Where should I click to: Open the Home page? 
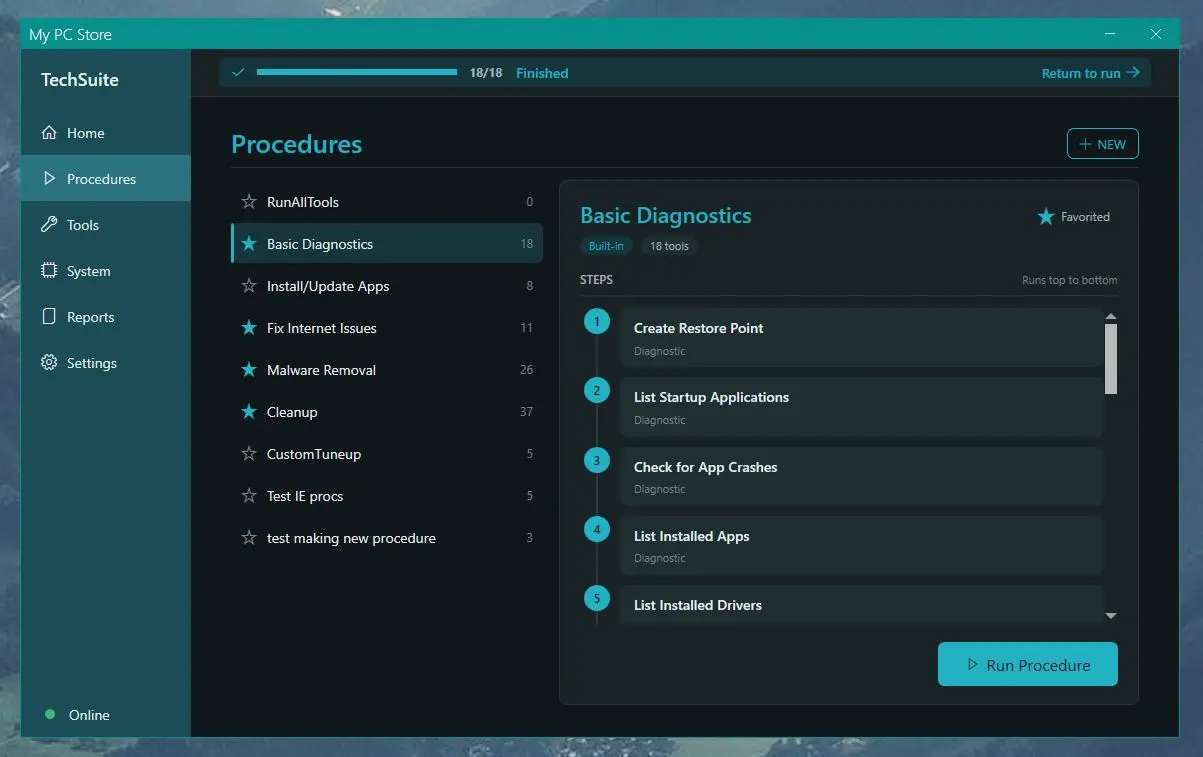pos(106,133)
